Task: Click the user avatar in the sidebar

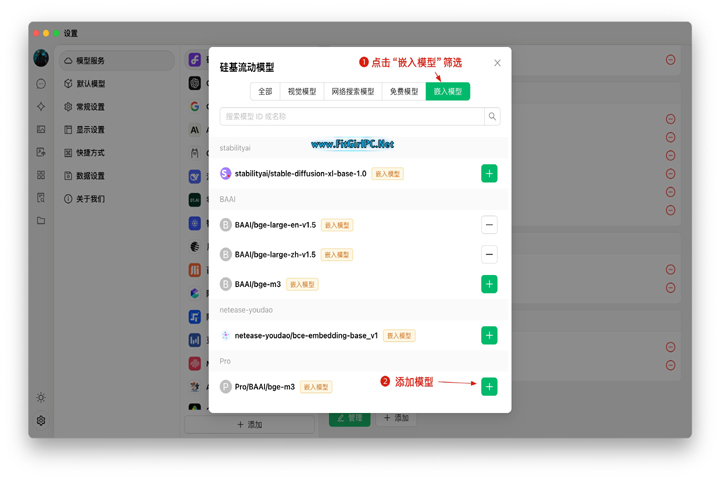Action: click(41, 60)
